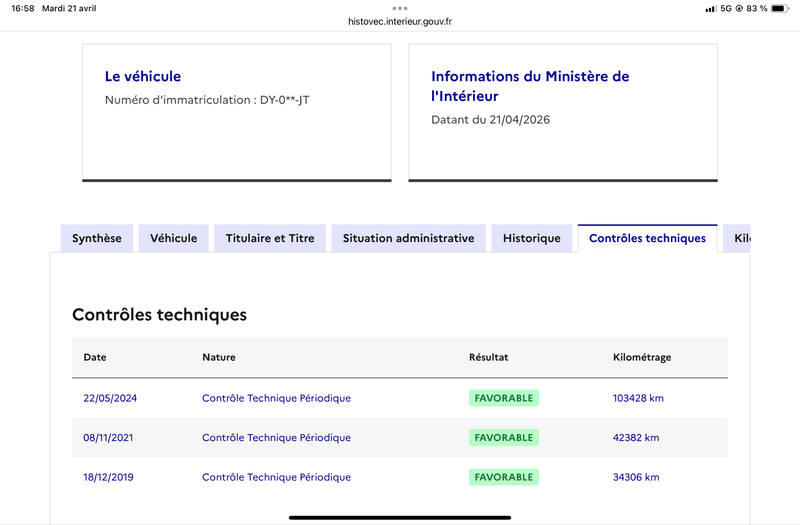This screenshot has width=800, height=525.
Task: Click the Informations du Ministère de l'Intérieur heading
Action: click(530, 86)
